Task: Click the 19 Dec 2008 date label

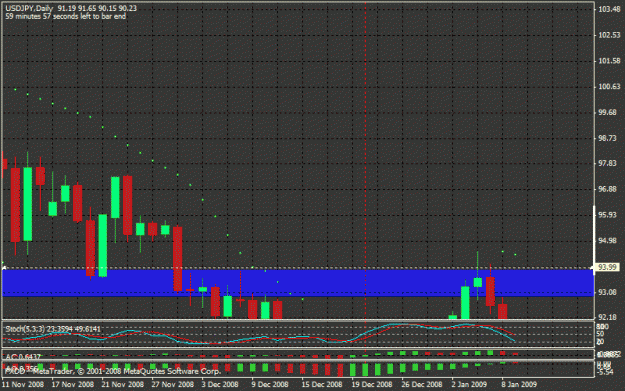Action: (372, 385)
